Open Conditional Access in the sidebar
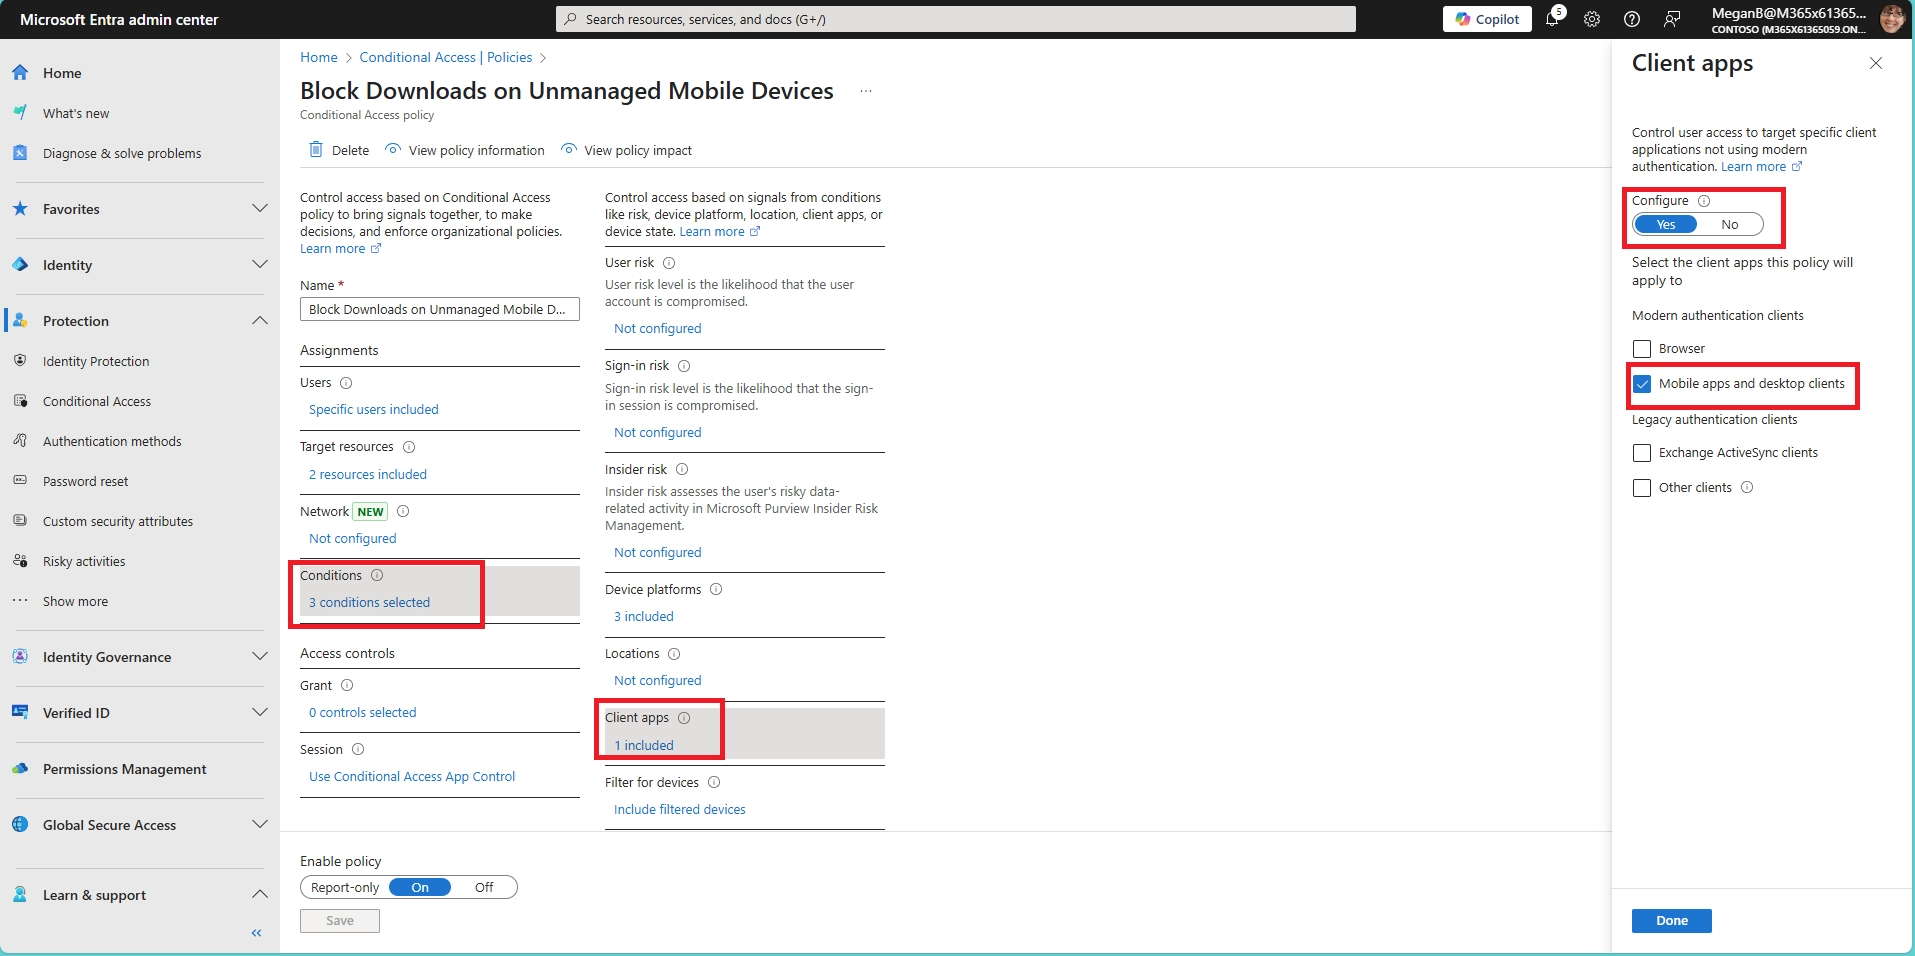Viewport: 1915px width, 956px height. pos(97,401)
